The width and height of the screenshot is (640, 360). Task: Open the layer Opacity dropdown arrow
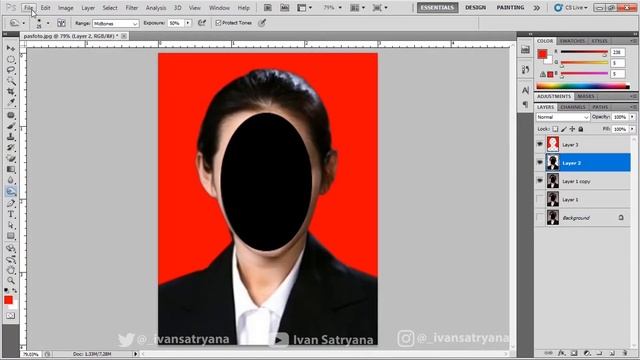632,117
